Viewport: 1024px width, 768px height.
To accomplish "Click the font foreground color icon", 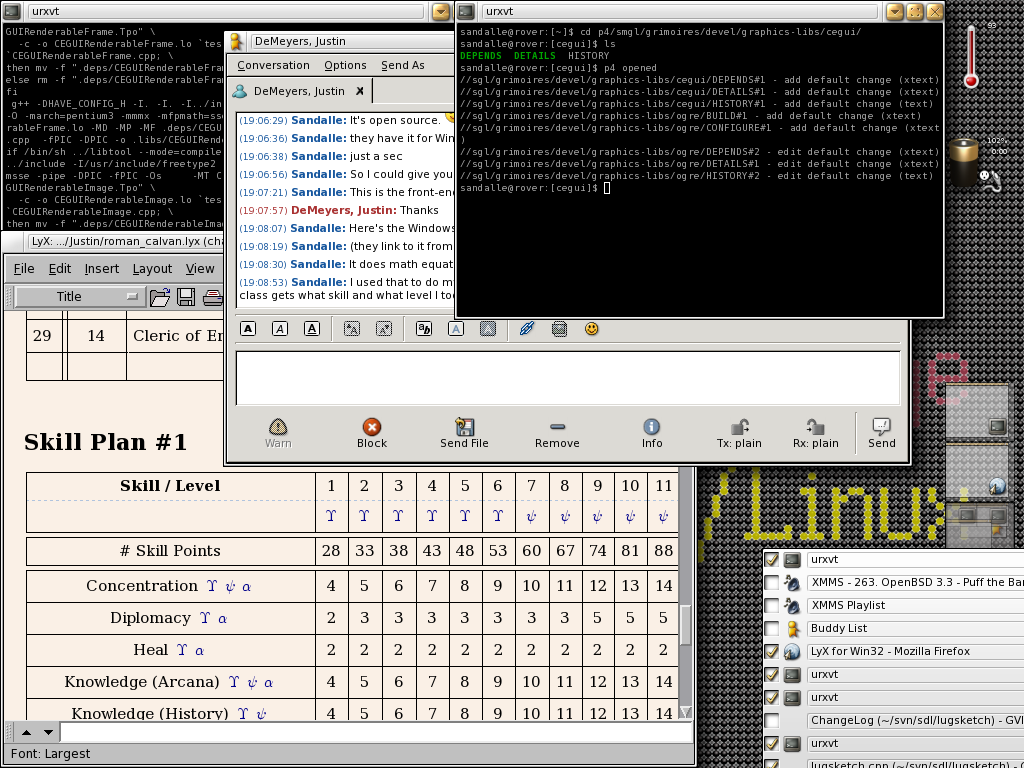I will point(455,329).
